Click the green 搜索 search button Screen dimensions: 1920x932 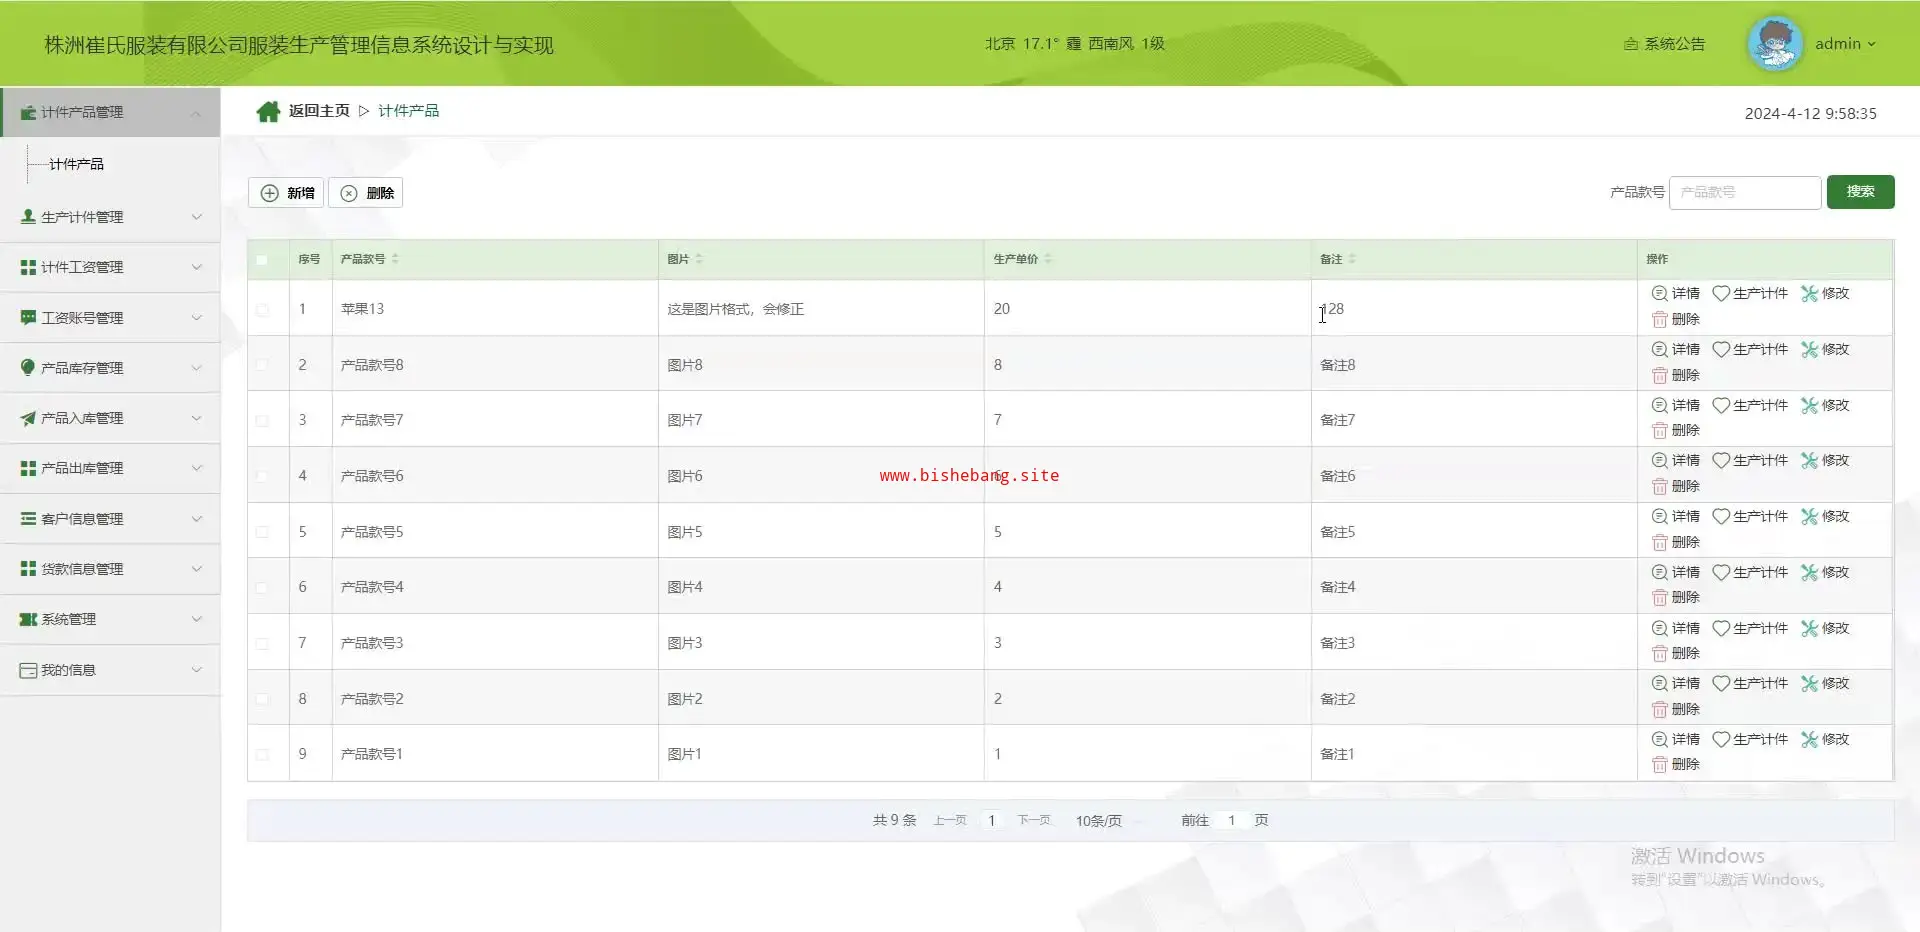[x=1860, y=192]
